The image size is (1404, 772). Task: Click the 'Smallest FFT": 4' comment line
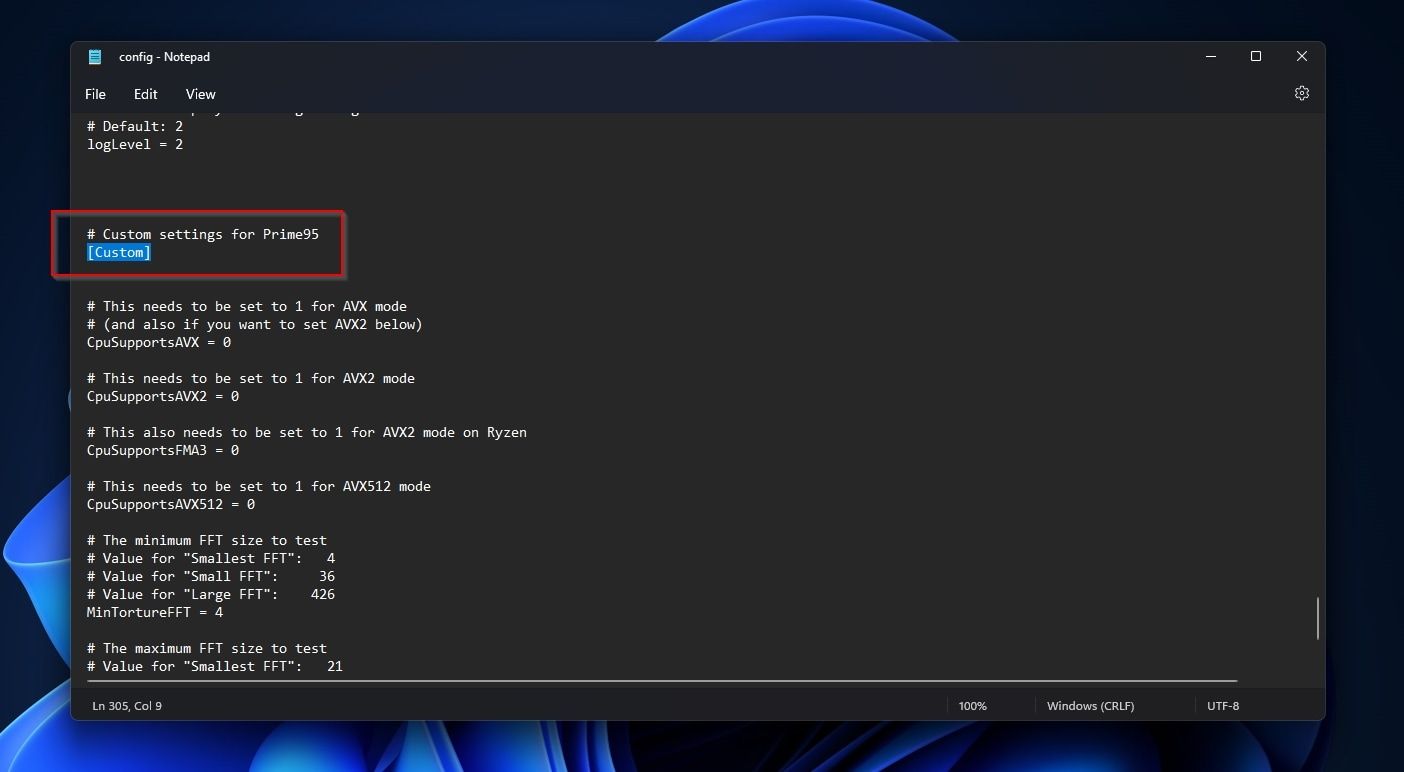click(211, 558)
